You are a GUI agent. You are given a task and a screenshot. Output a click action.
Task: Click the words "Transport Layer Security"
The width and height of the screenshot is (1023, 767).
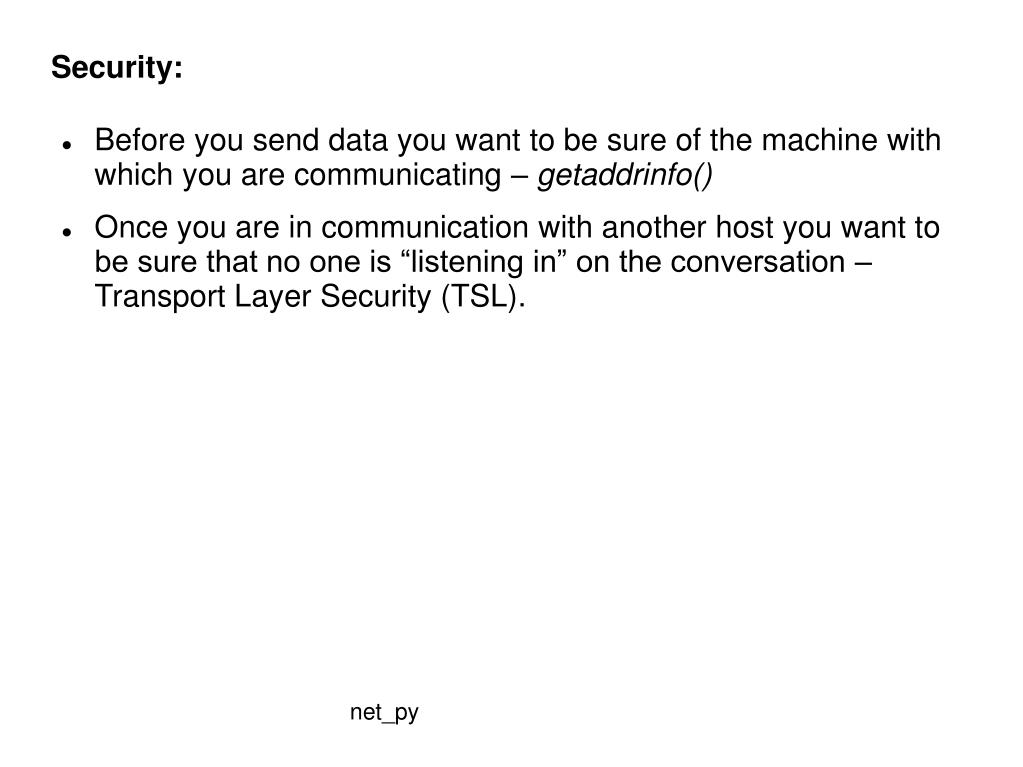pos(263,297)
